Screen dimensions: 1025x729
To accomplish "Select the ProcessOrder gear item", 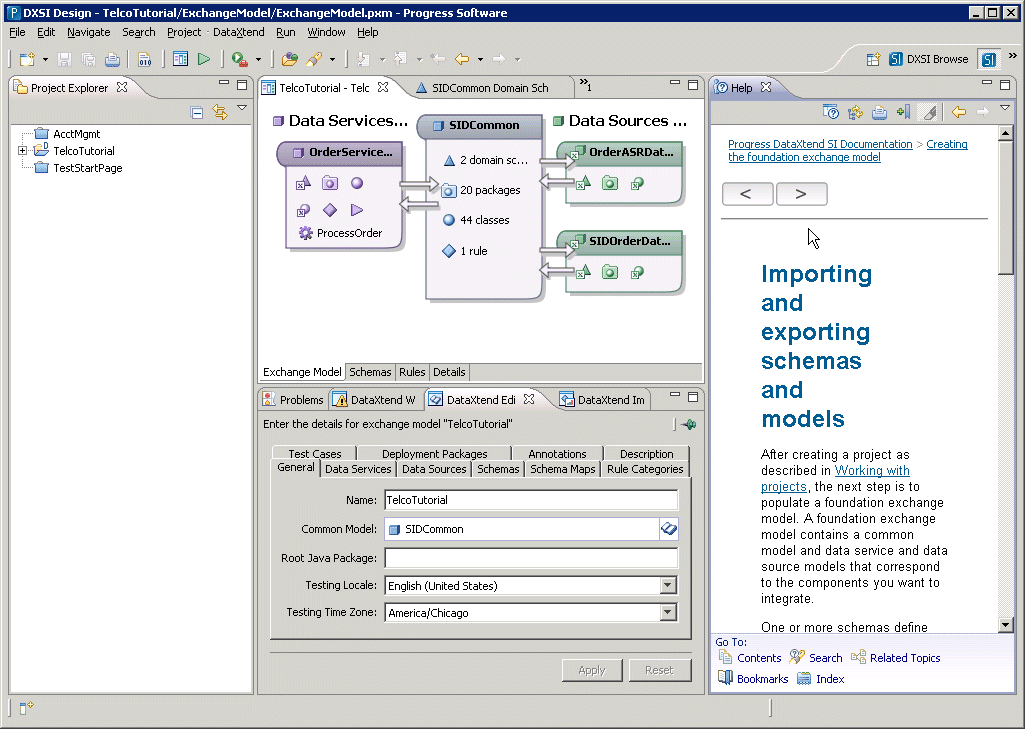I will point(341,233).
